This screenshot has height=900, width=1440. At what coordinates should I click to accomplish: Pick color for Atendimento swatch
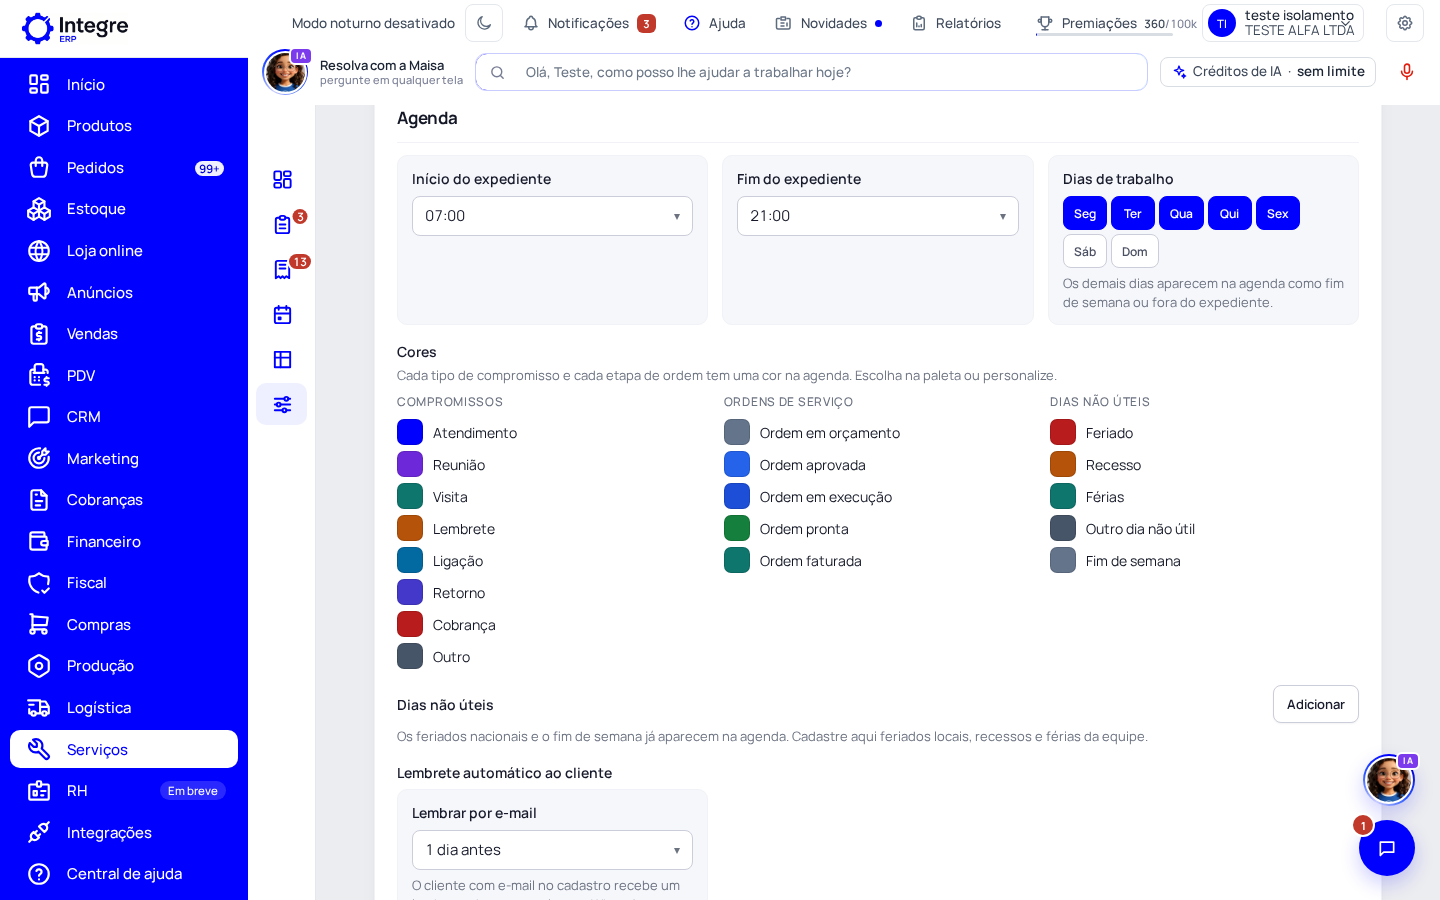click(x=410, y=432)
